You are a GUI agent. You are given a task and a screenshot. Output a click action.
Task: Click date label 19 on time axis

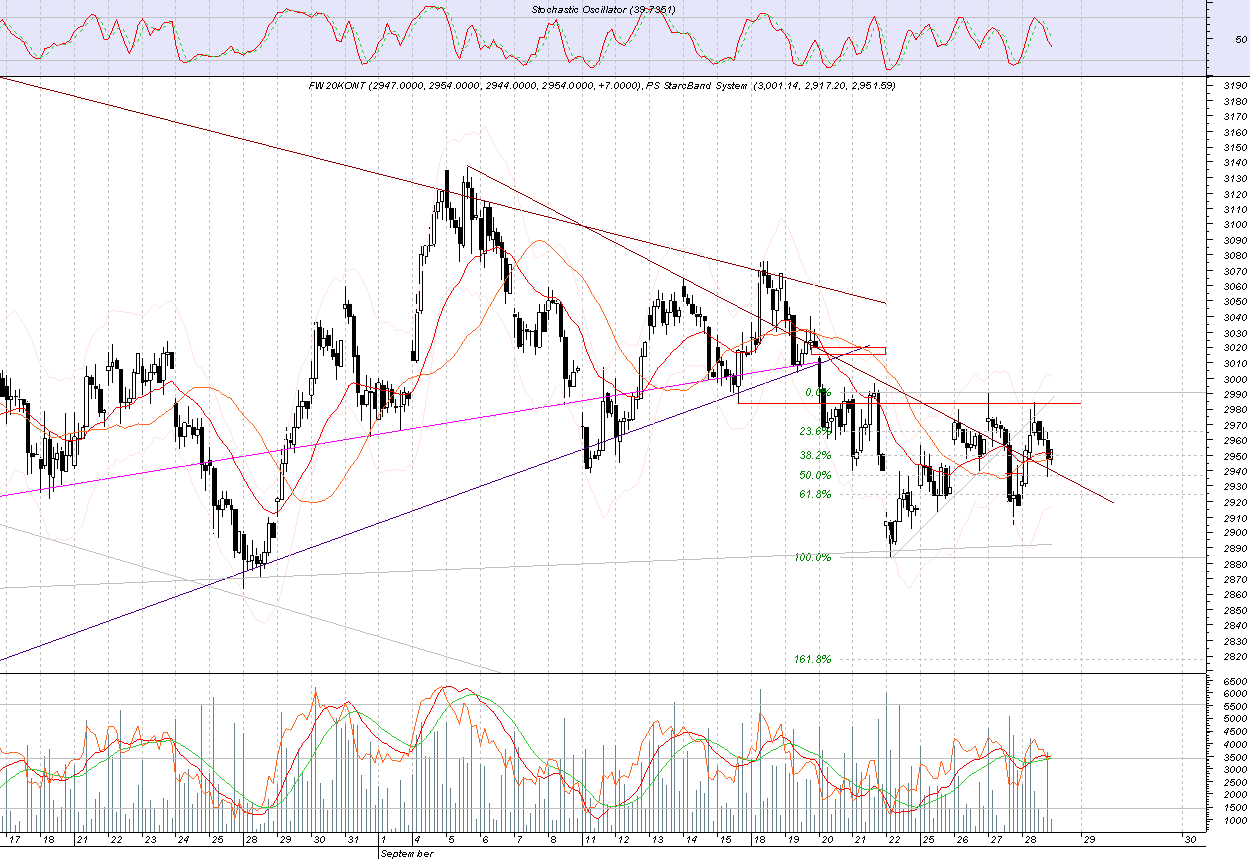[792, 840]
